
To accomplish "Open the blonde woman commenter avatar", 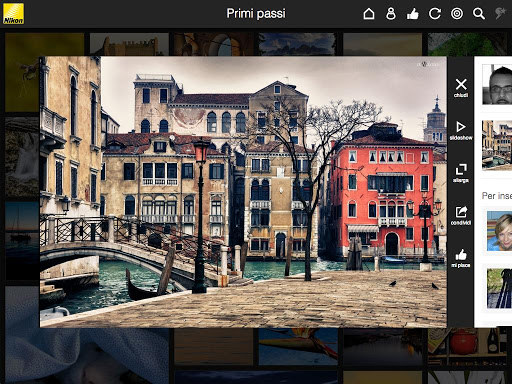I will click(x=499, y=231).
